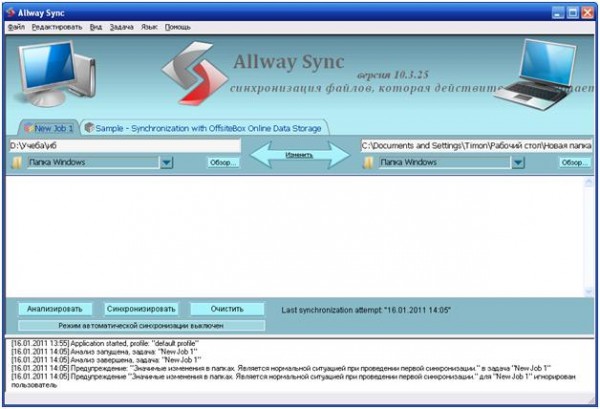Switch to the Sample OffsiteBox synchronization tab
Screen dimensions: 600x409
coord(204,128)
